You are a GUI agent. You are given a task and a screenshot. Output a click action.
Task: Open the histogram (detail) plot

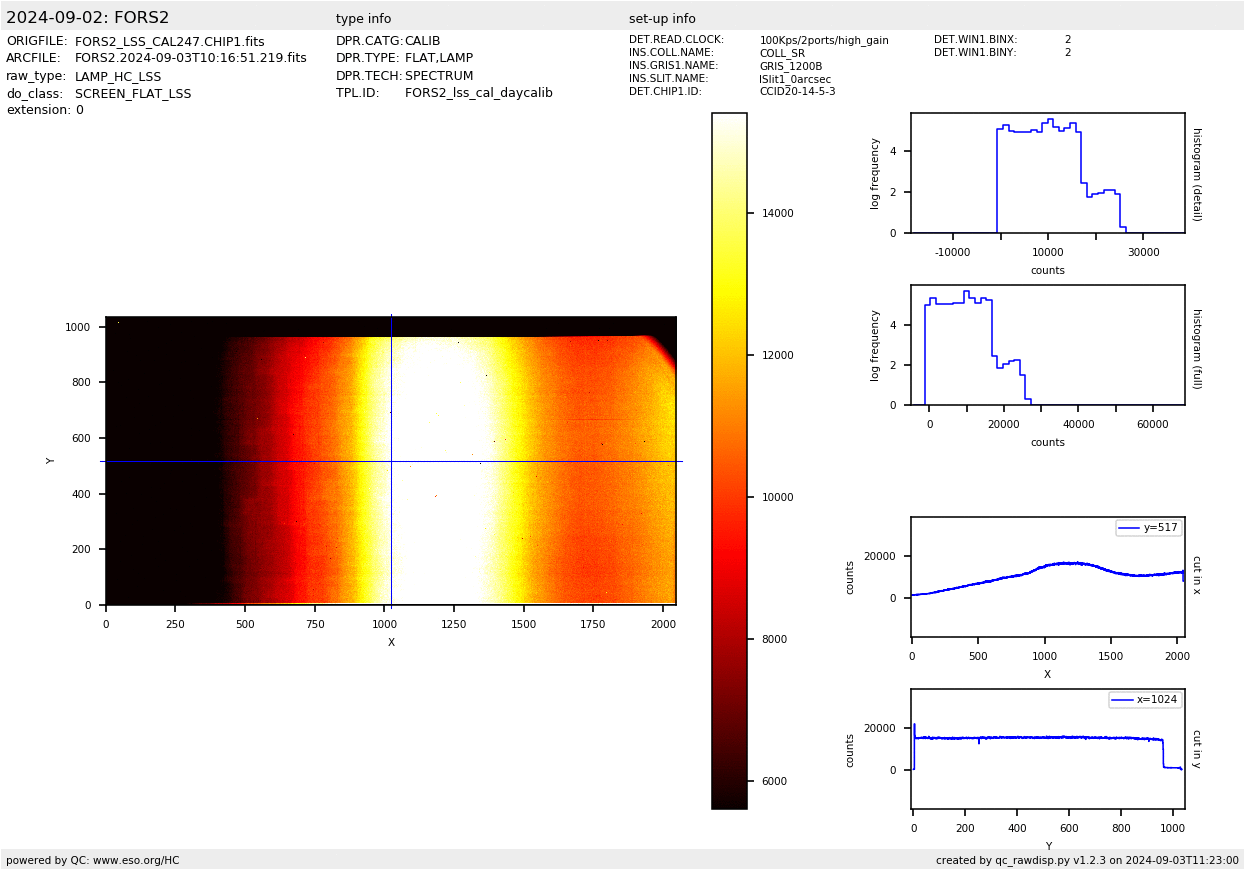(1047, 173)
